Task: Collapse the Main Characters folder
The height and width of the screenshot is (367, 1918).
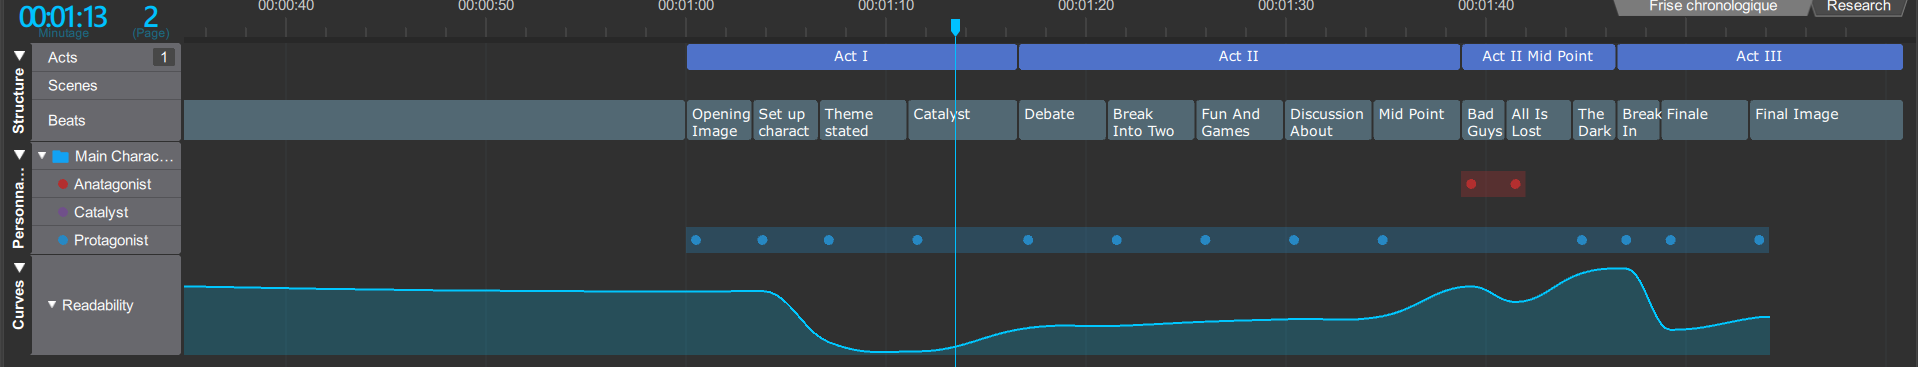Action: [42, 156]
